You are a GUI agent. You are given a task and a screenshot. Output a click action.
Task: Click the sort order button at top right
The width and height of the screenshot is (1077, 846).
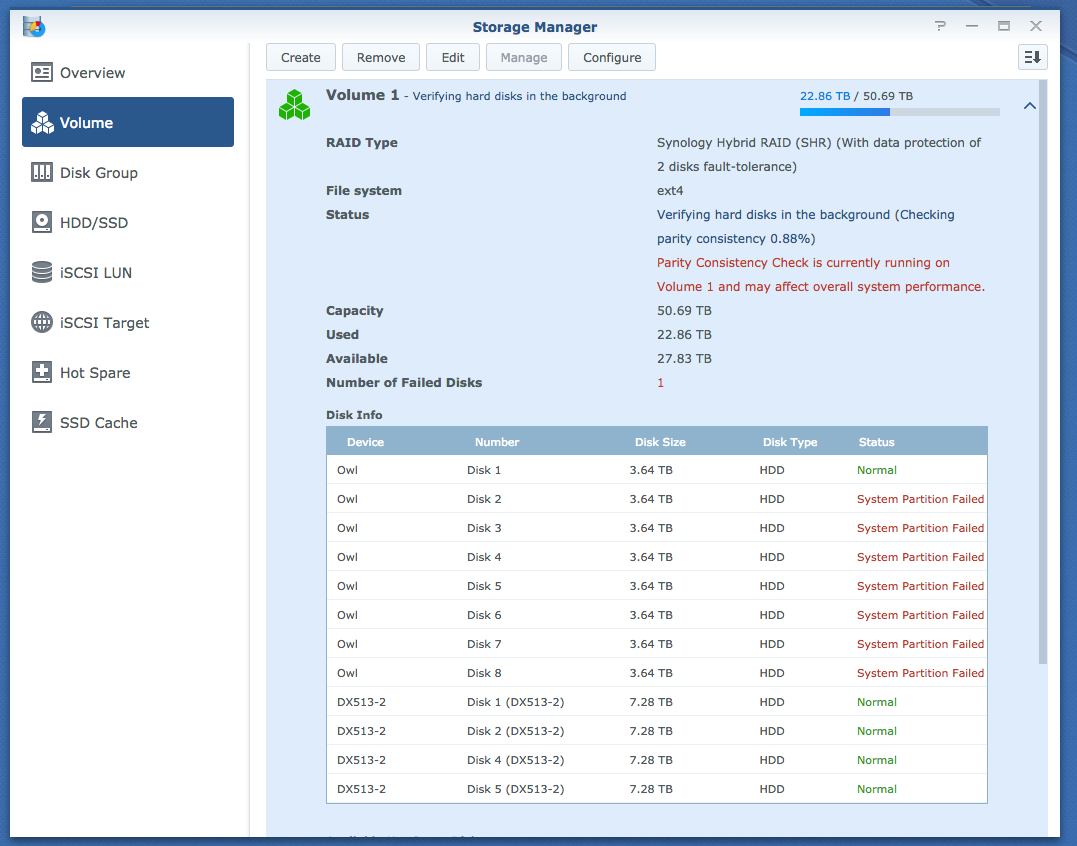coord(1032,58)
